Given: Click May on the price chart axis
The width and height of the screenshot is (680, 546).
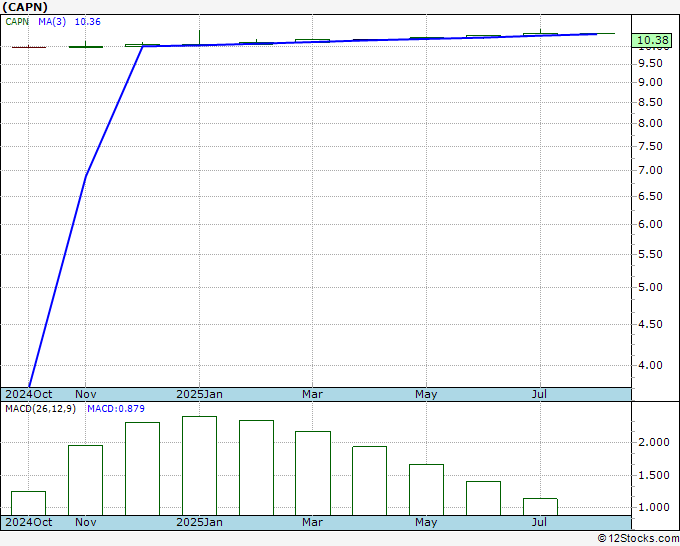Looking at the screenshot, I should click(426, 394).
